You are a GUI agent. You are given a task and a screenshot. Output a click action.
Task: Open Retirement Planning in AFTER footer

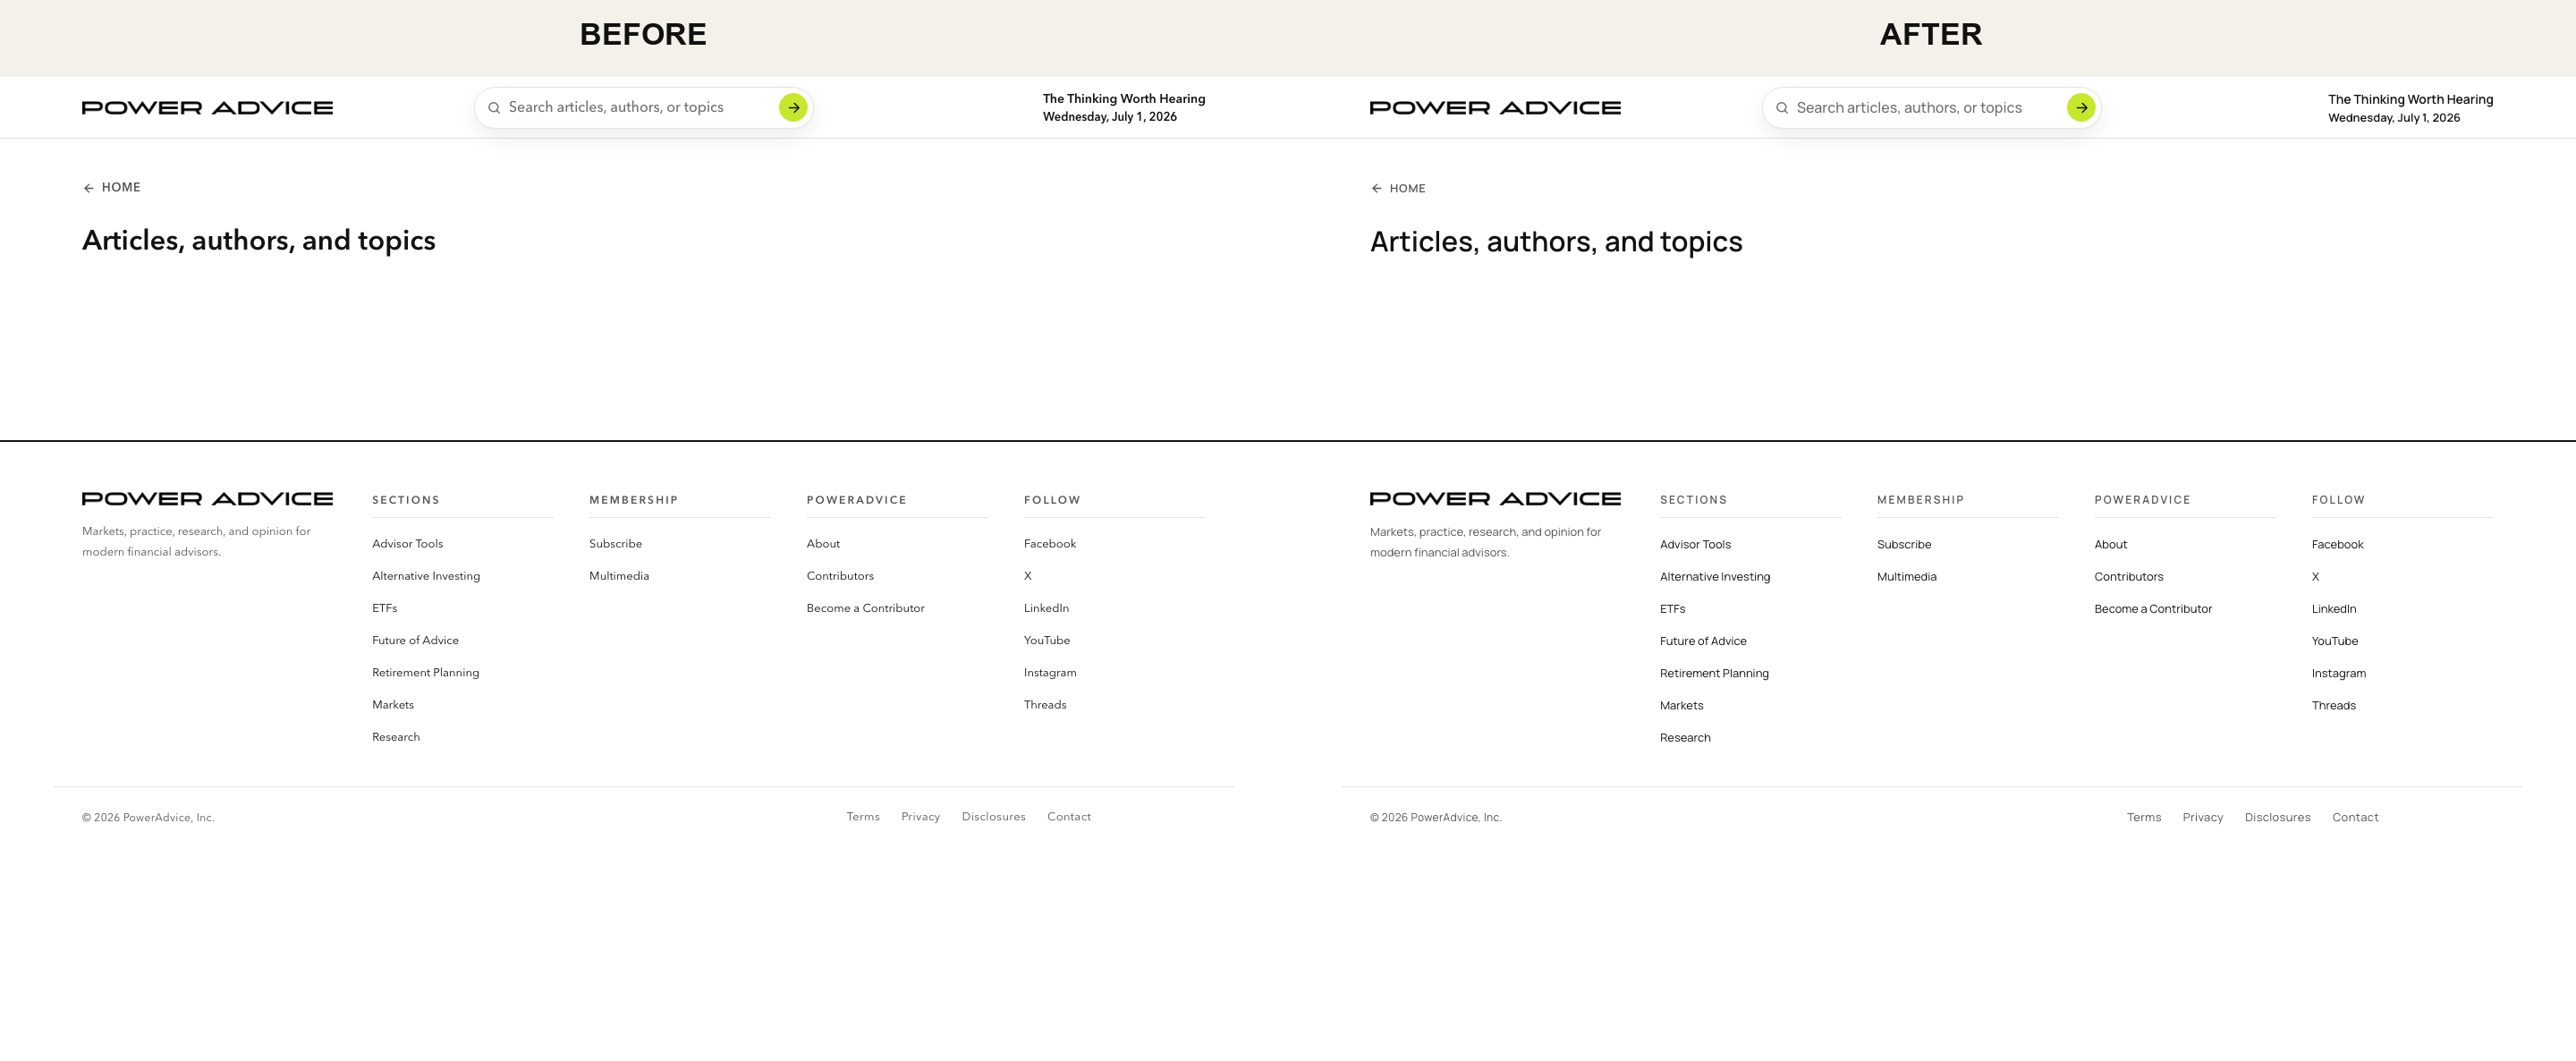click(x=1714, y=673)
